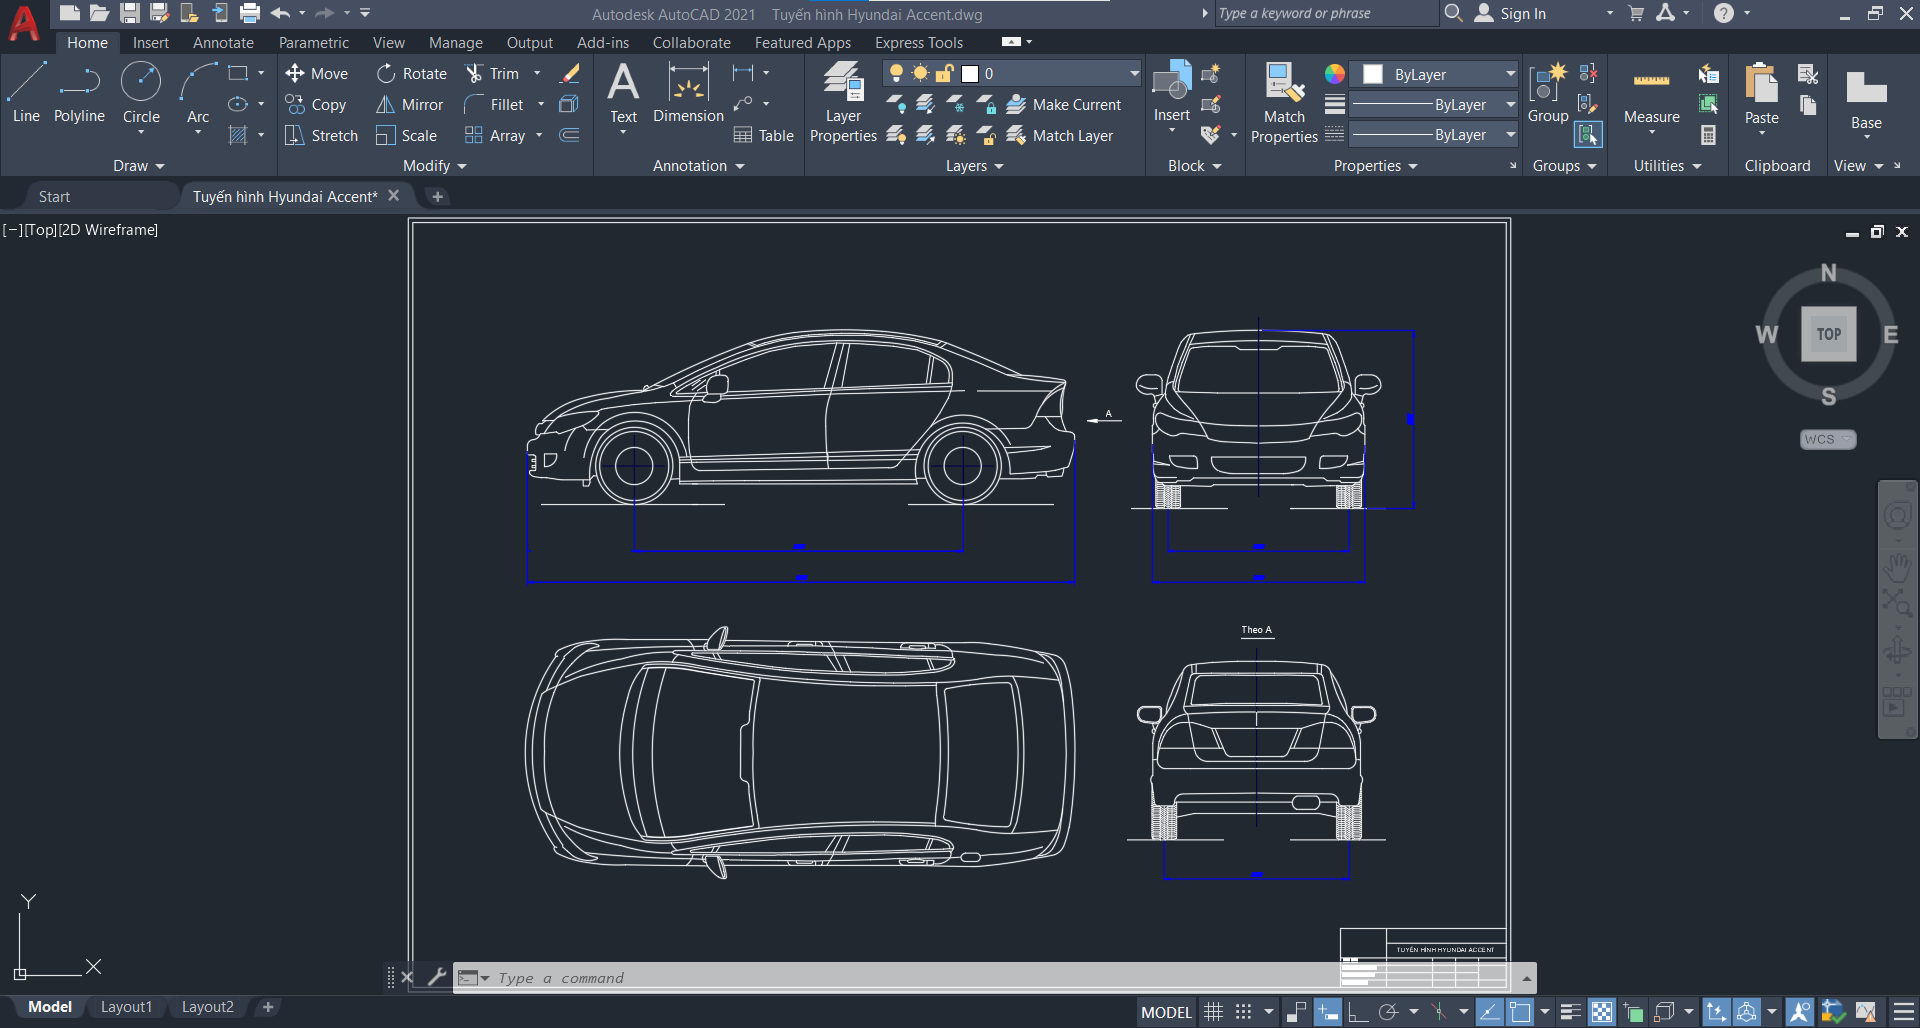Click the Trim tool
This screenshot has height=1028, width=1920.
click(x=492, y=73)
